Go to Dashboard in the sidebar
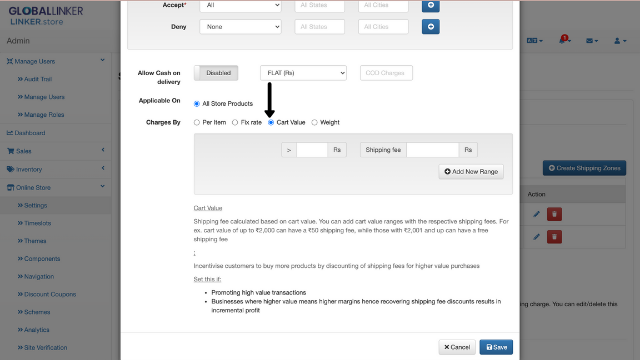This screenshot has height=360, width=640. (x=26, y=133)
